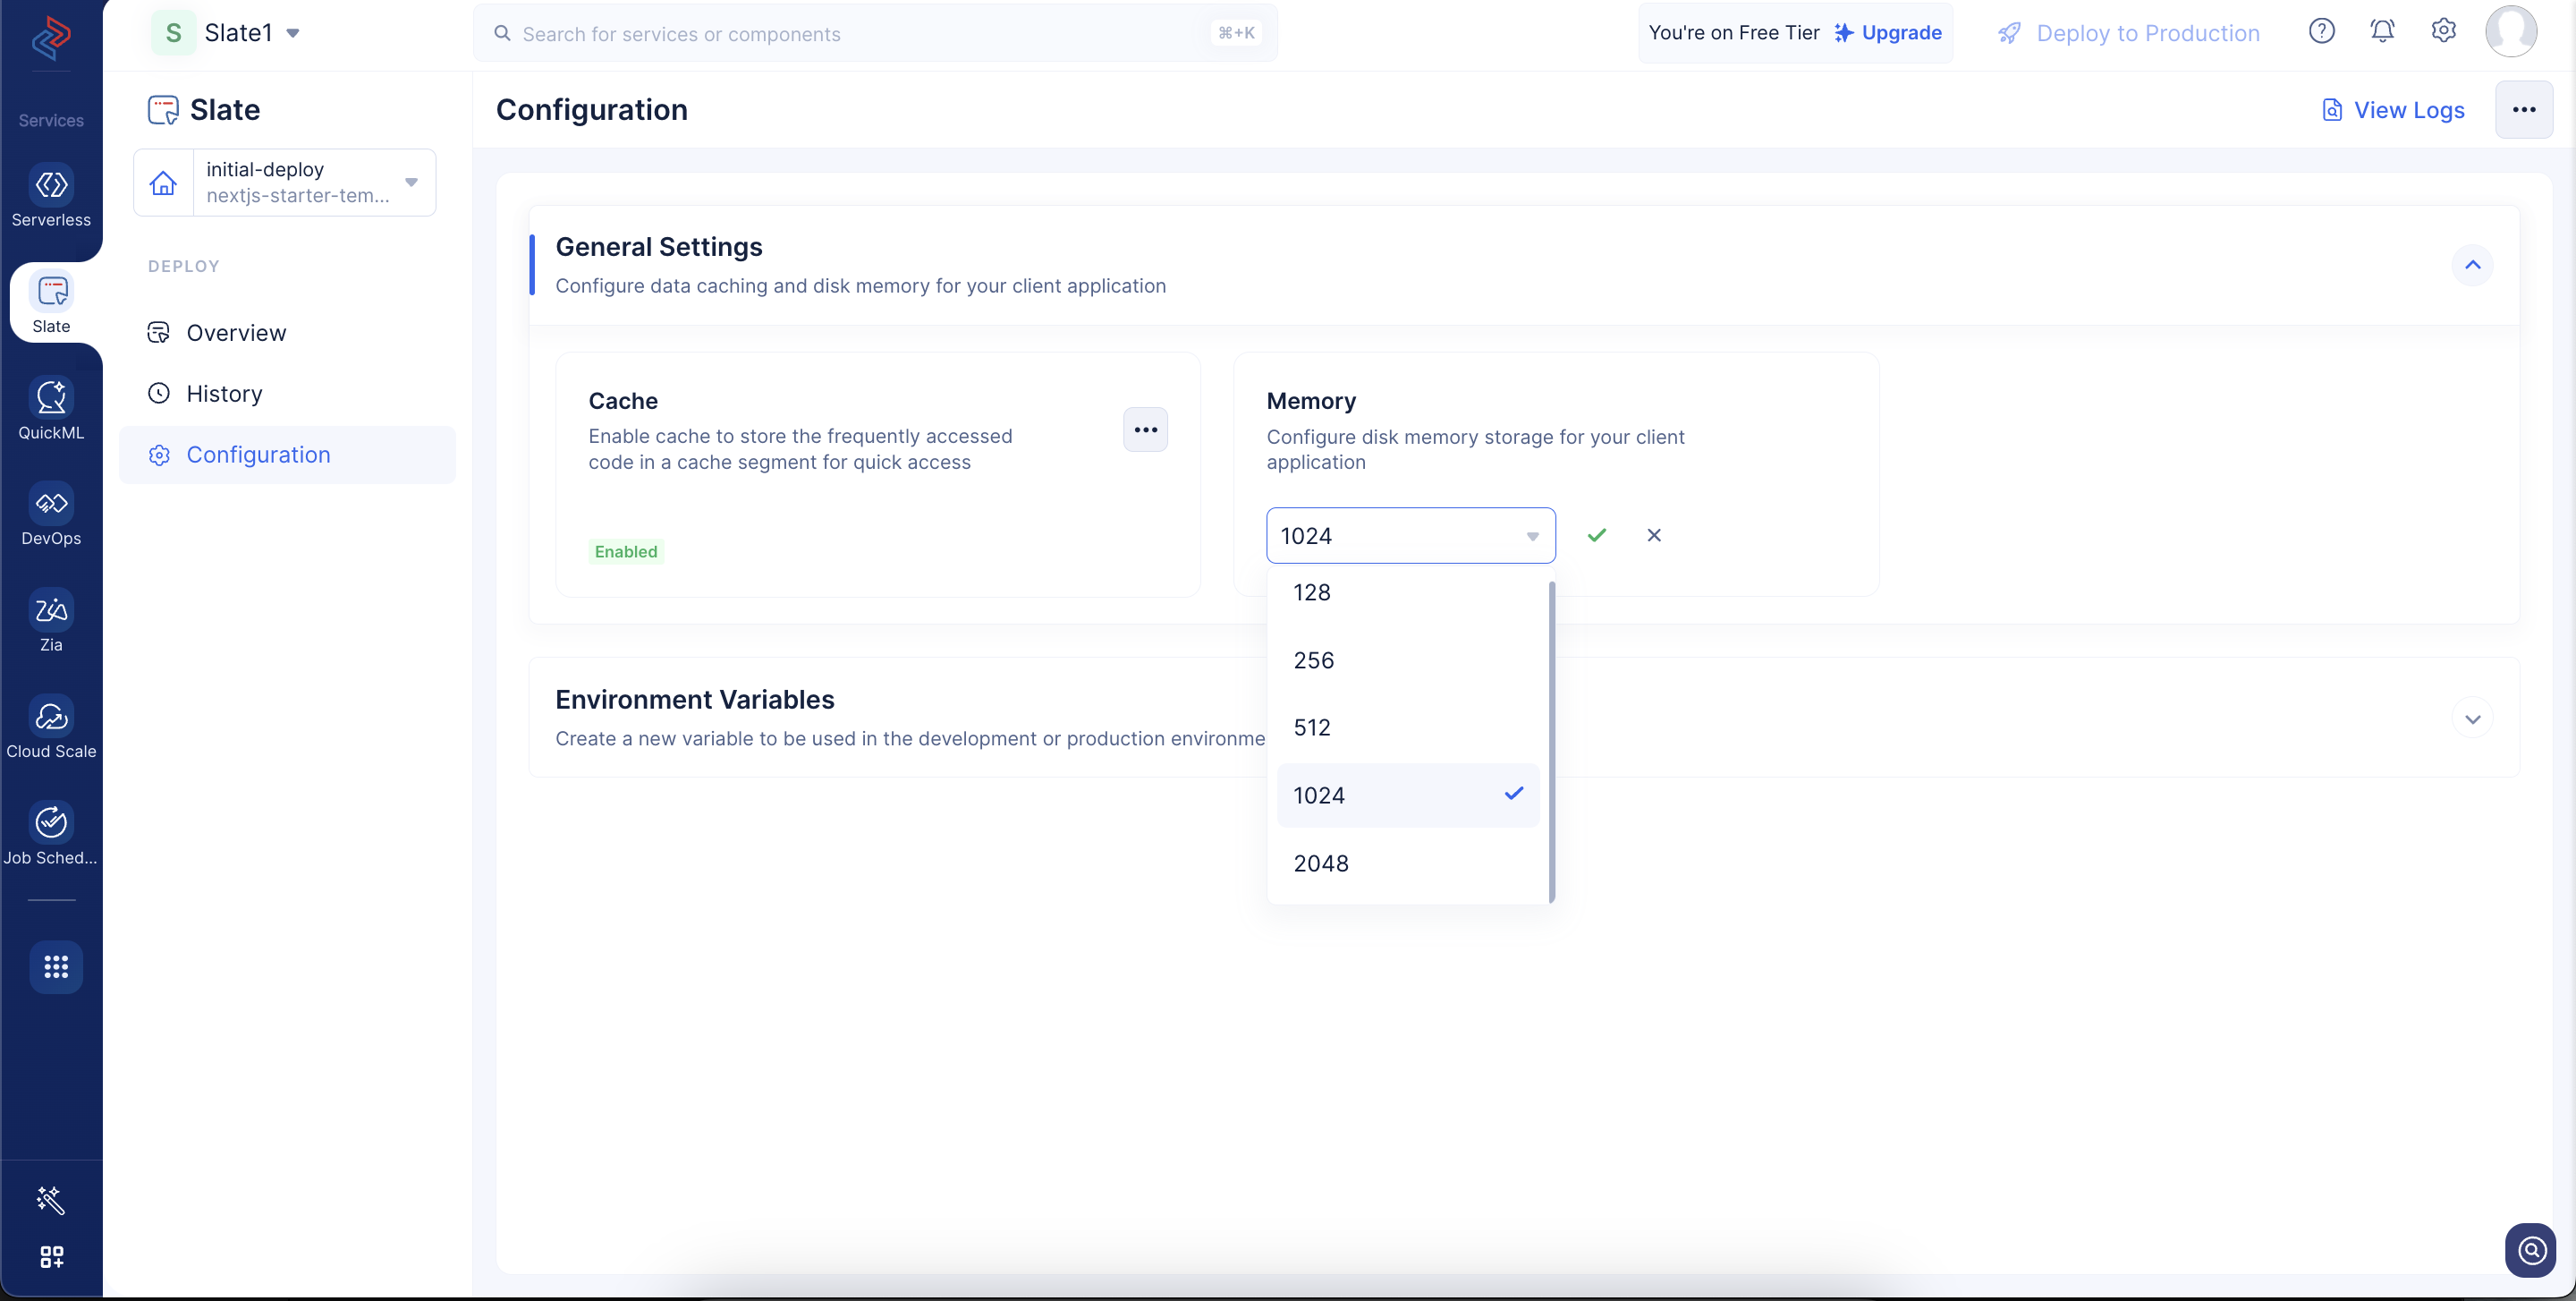Screen dimensions: 2576x1301
Task: Open the initial-deploy deployment dropdown
Action: pyautogui.click(x=285, y=182)
